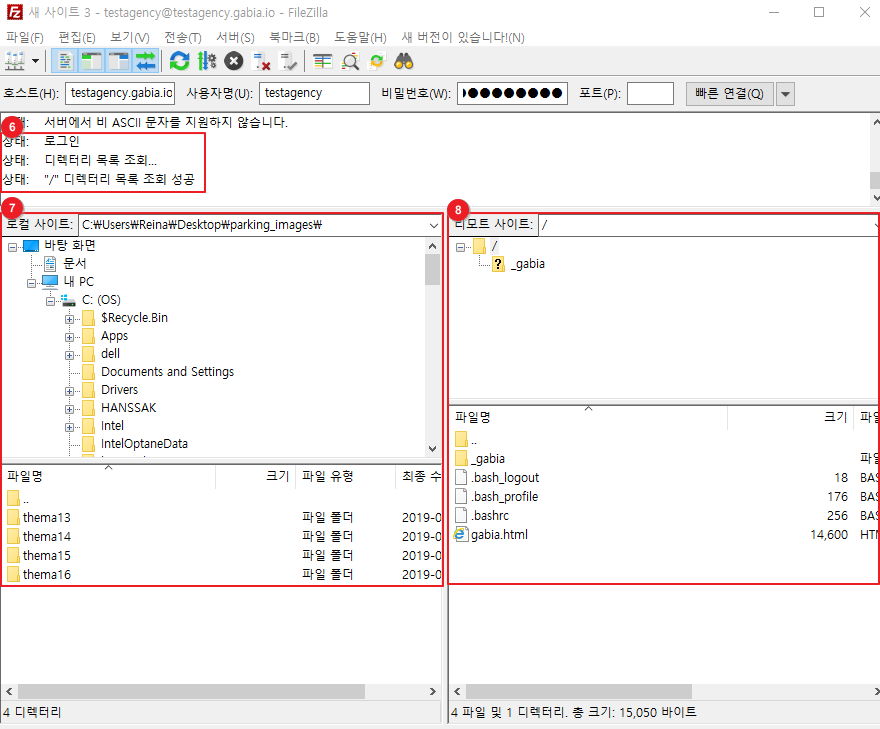Viewport: 880px width, 729px height.
Task: Select thema13 local folder
Action: tap(47, 517)
